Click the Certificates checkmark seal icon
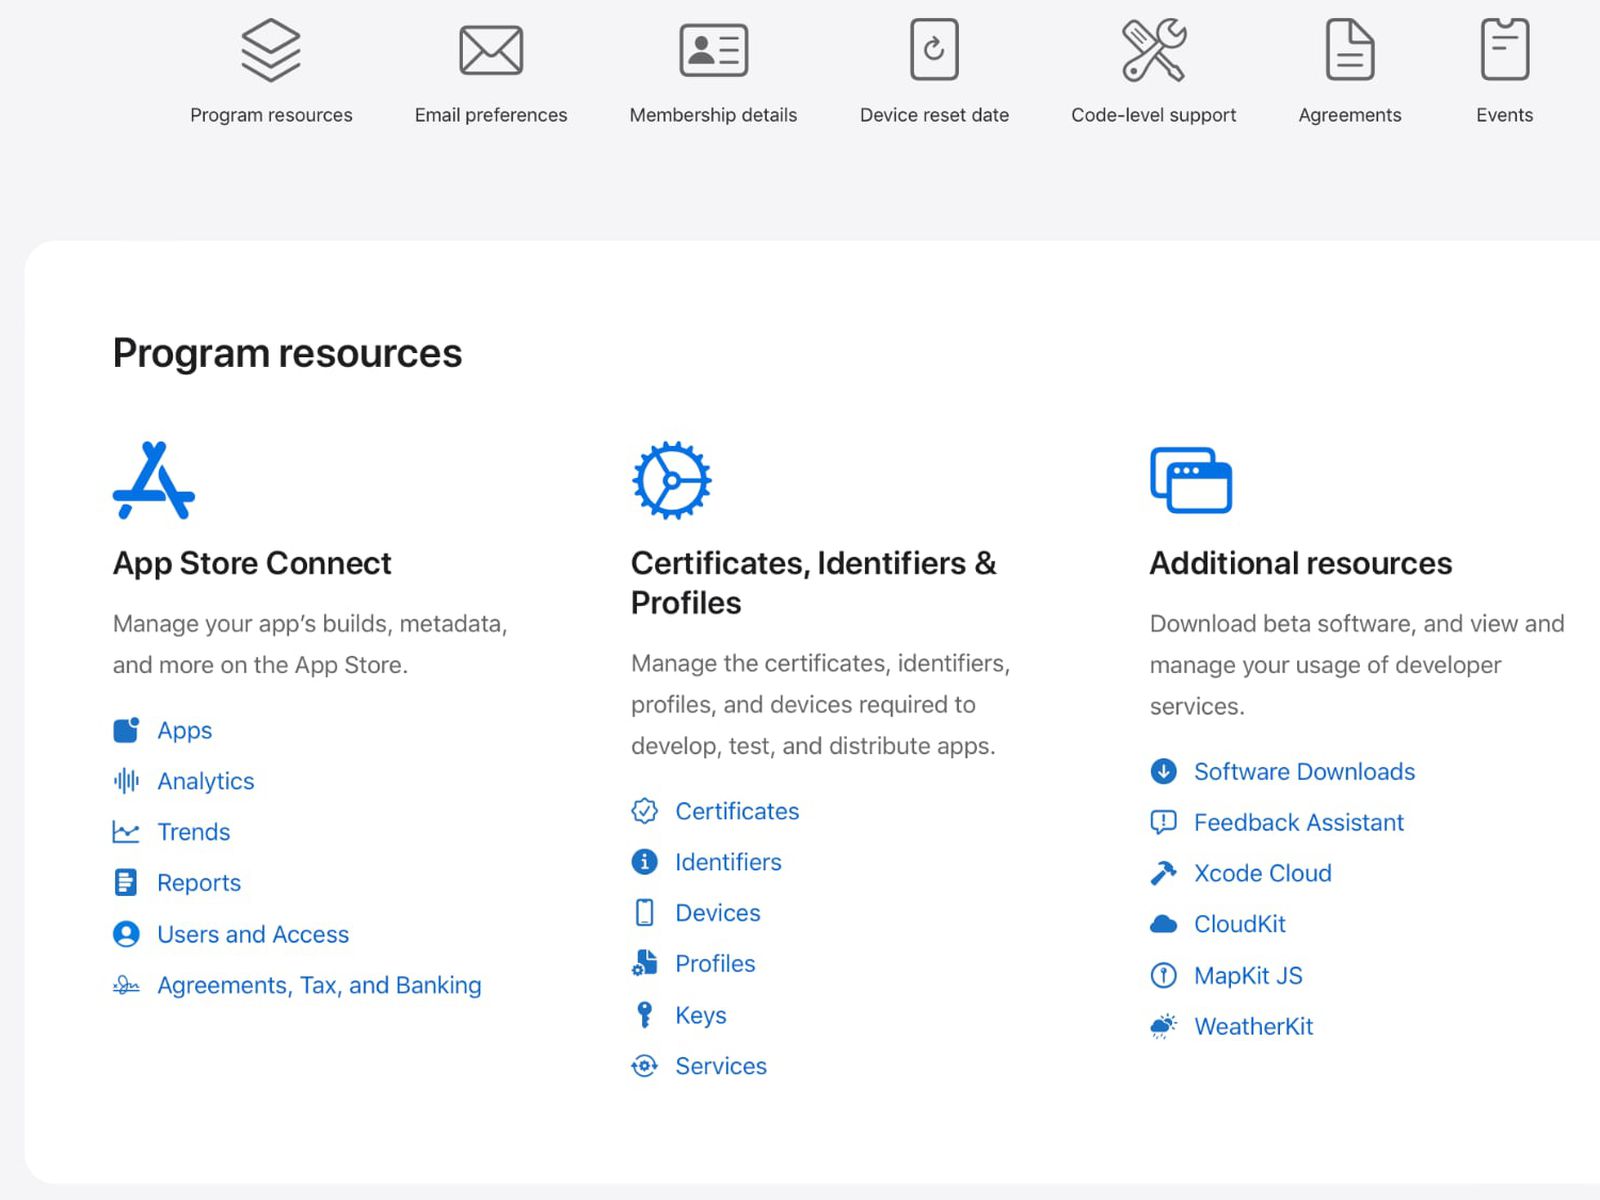Screen dimensions: 1600x1200 pyautogui.click(x=645, y=811)
